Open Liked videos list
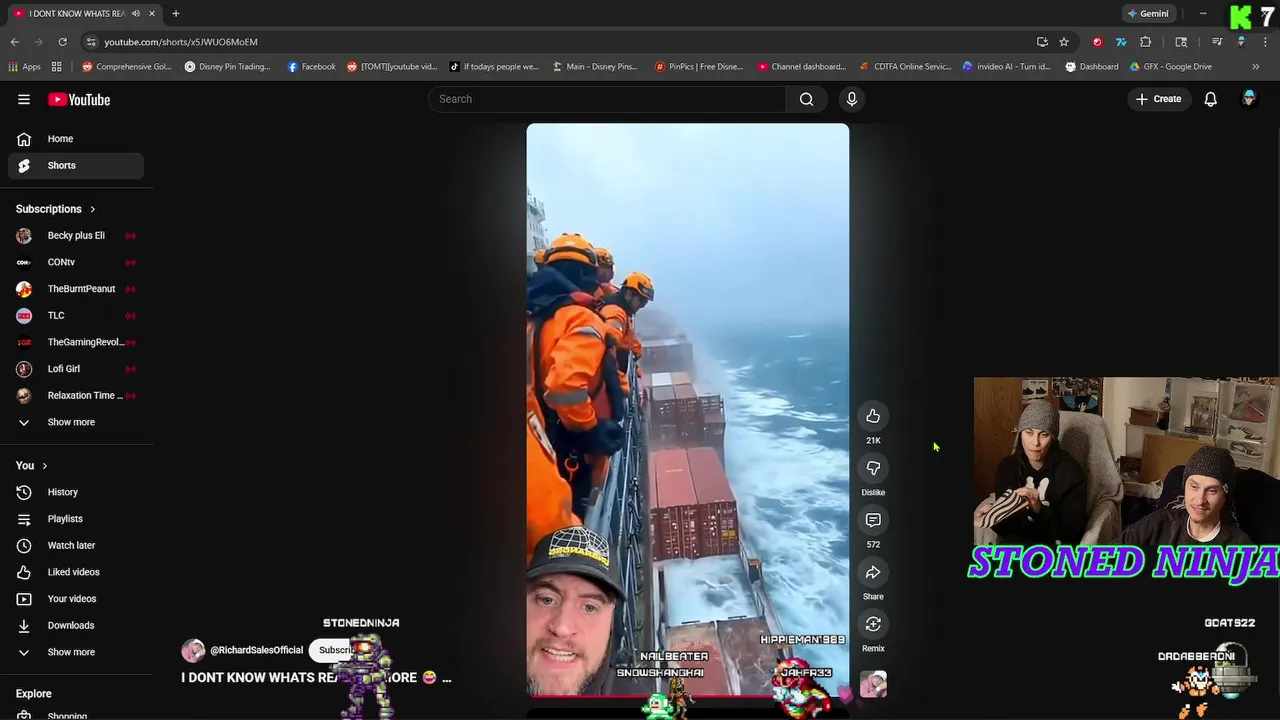 click(x=76, y=572)
